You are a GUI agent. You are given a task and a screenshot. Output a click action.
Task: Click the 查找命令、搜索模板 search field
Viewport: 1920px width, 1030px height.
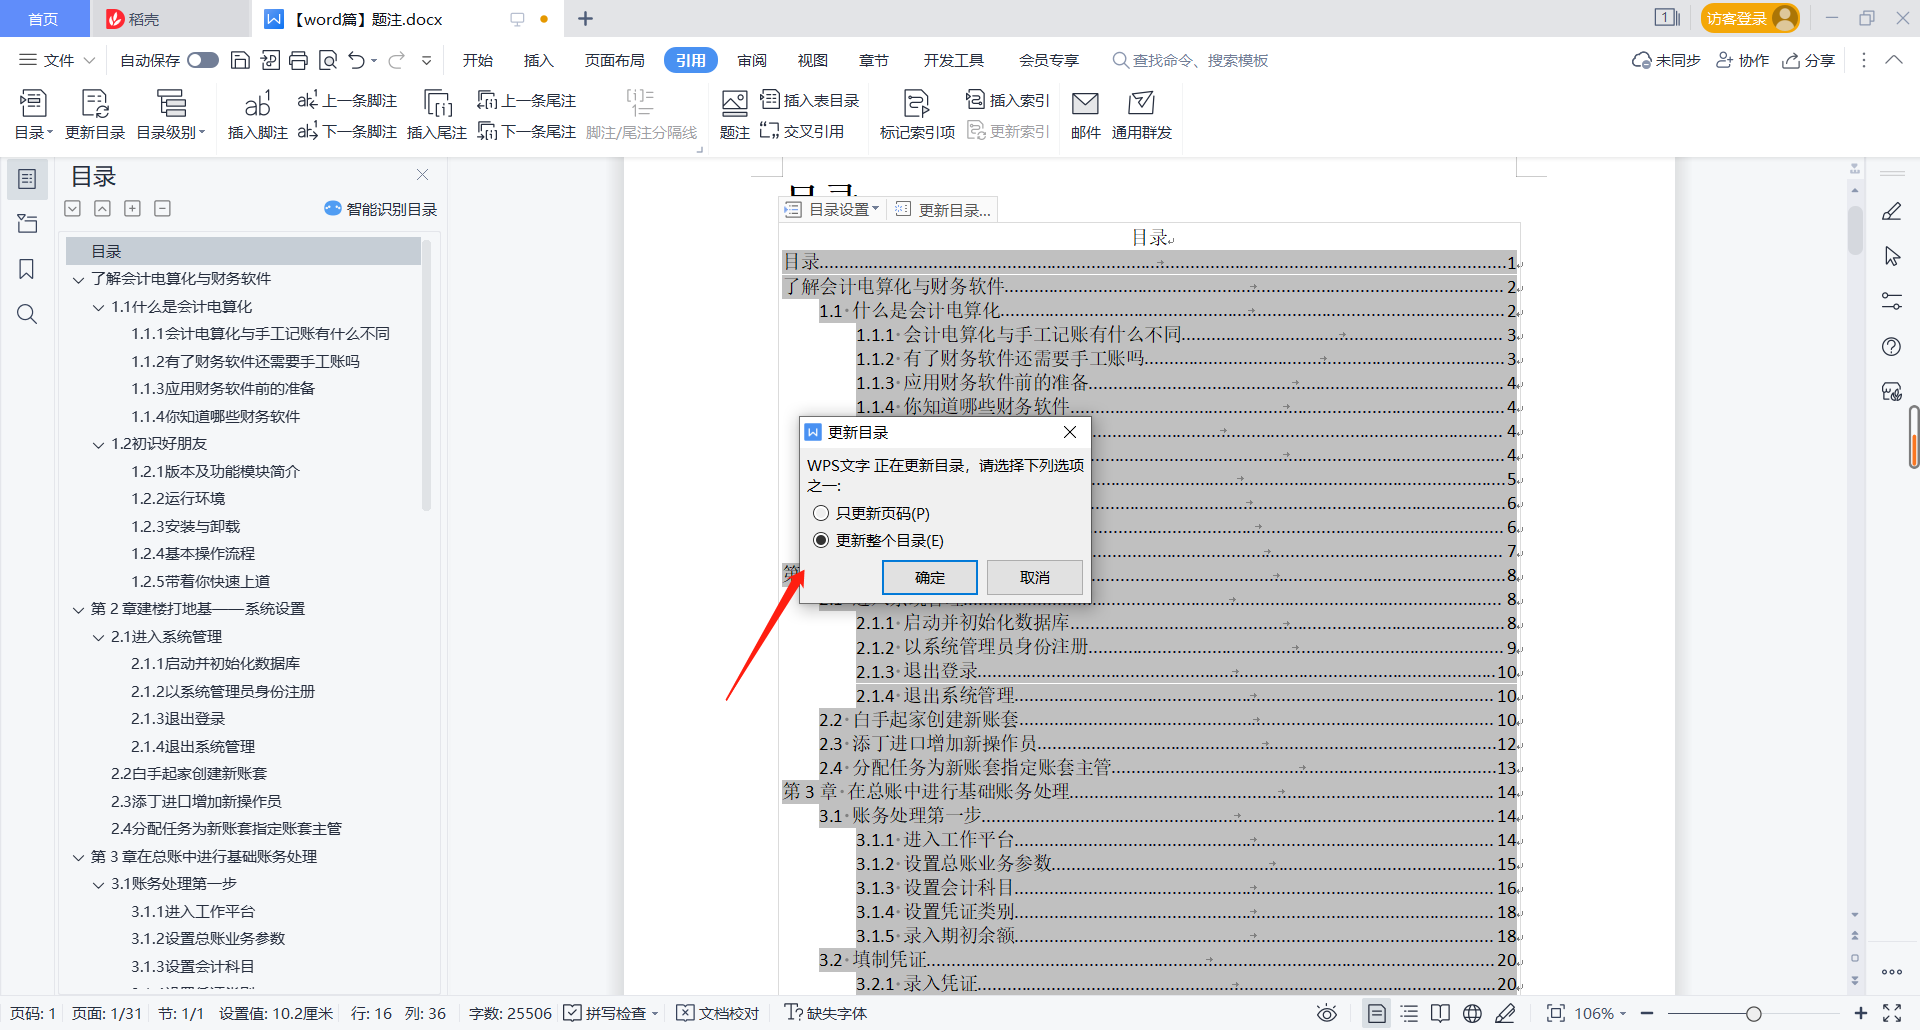[x=1190, y=60]
